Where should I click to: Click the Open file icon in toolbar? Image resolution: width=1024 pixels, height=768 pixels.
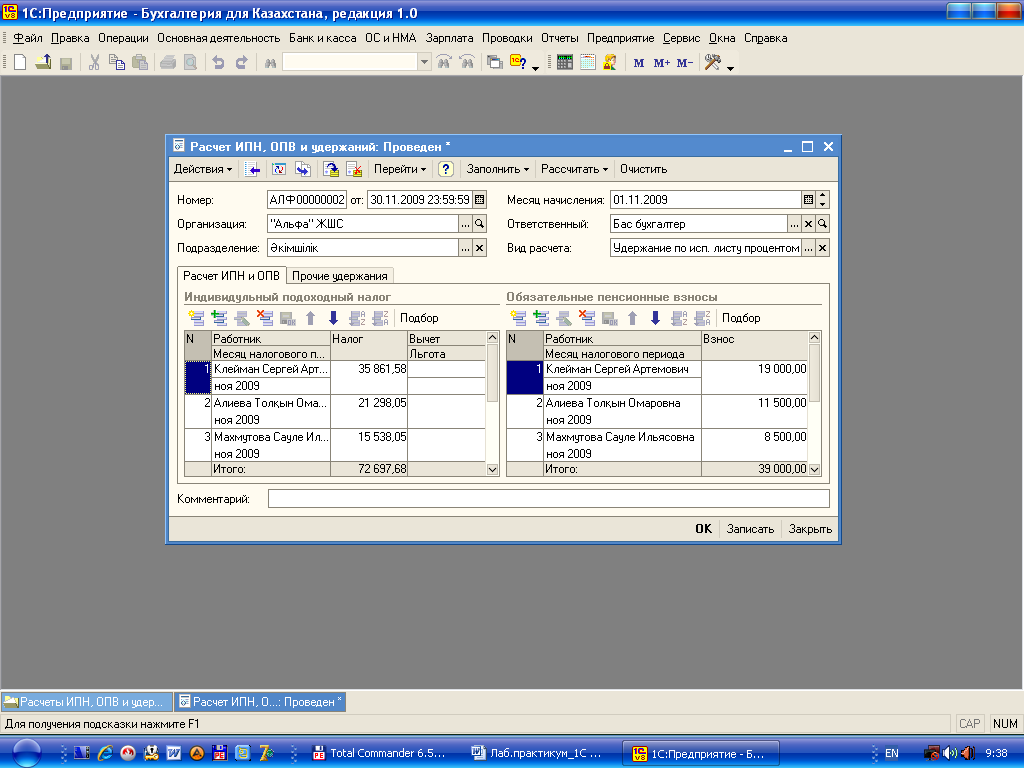coord(43,63)
